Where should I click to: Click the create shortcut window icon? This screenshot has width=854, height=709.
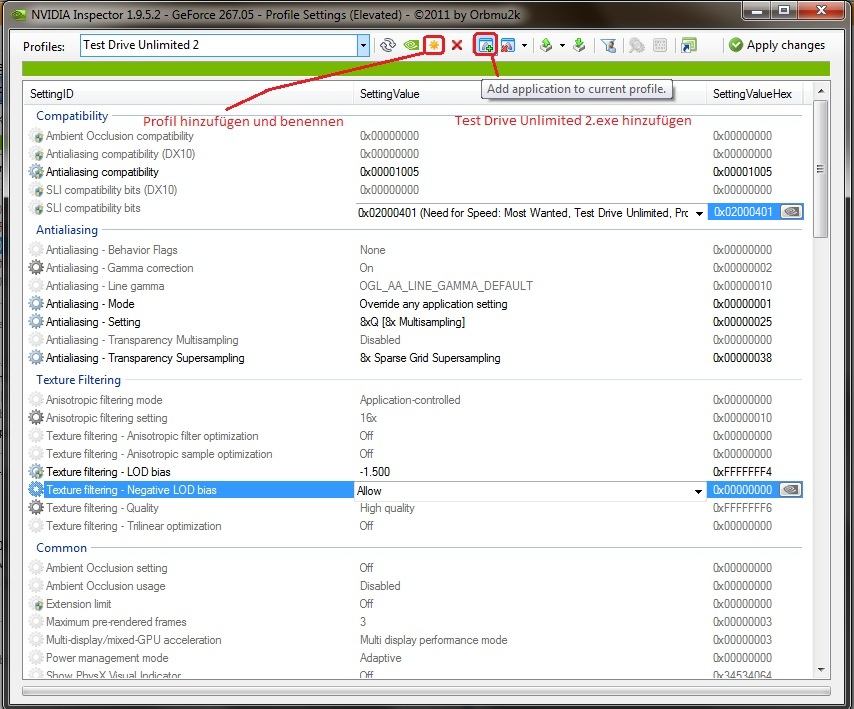(x=688, y=46)
